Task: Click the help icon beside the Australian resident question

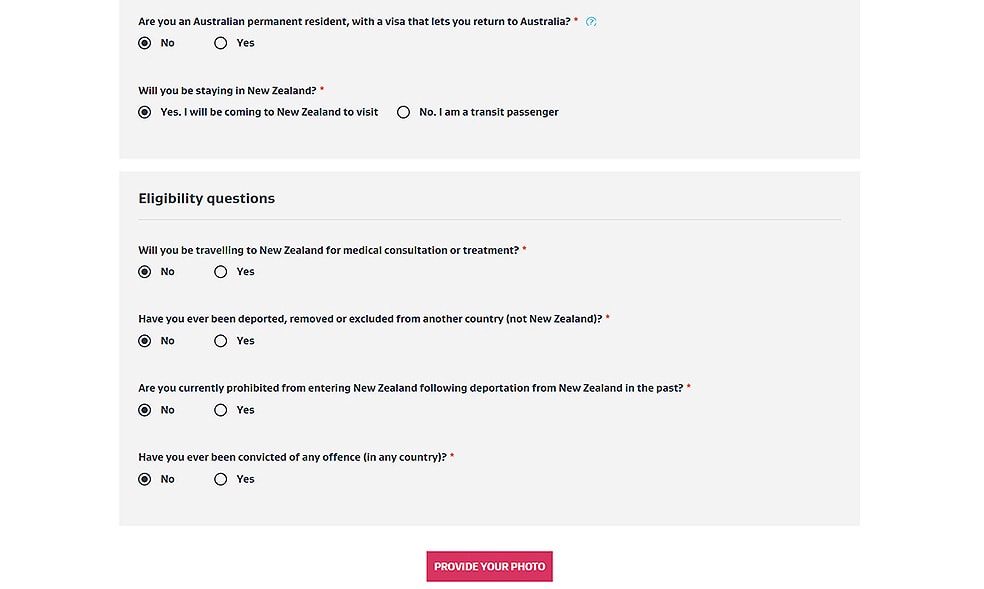Action: (591, 22)
